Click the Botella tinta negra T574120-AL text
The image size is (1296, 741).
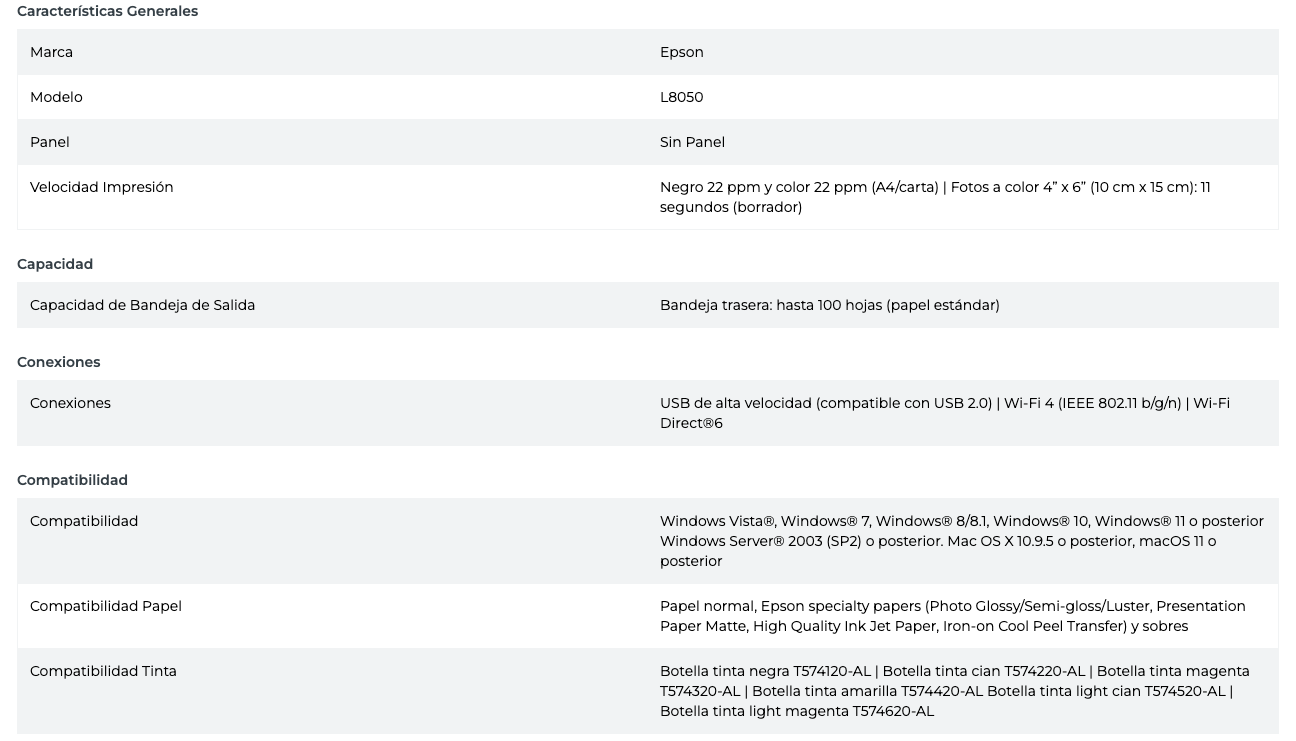tap(765, 671)
